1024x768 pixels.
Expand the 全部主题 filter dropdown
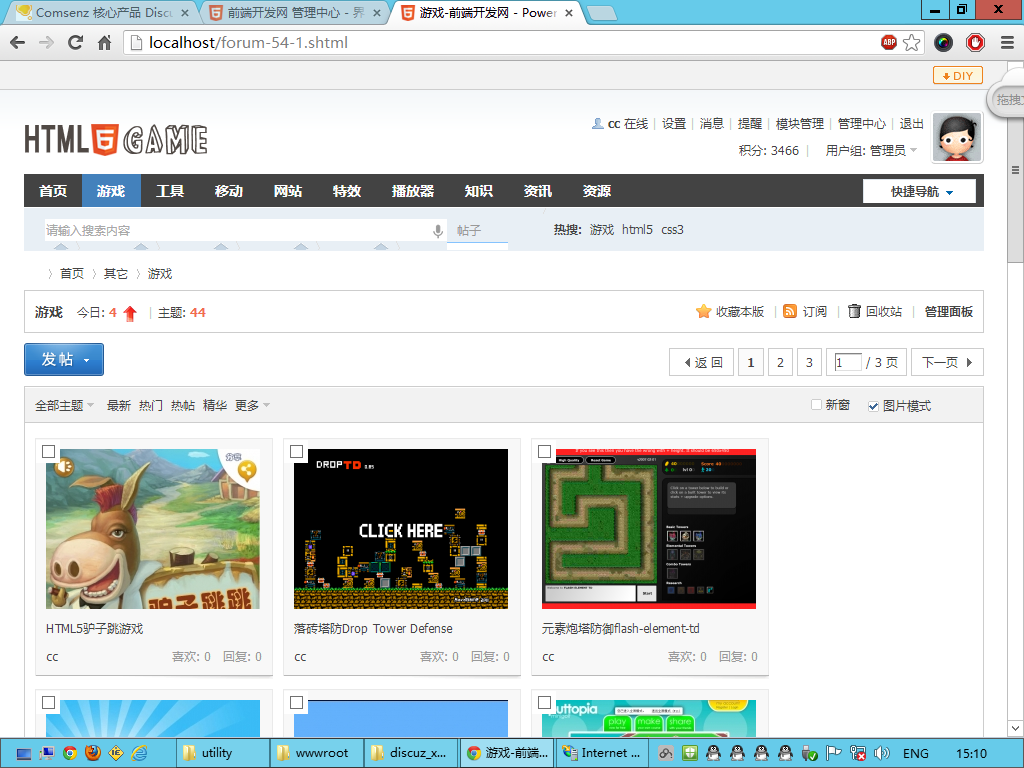[x=64, y=406]
